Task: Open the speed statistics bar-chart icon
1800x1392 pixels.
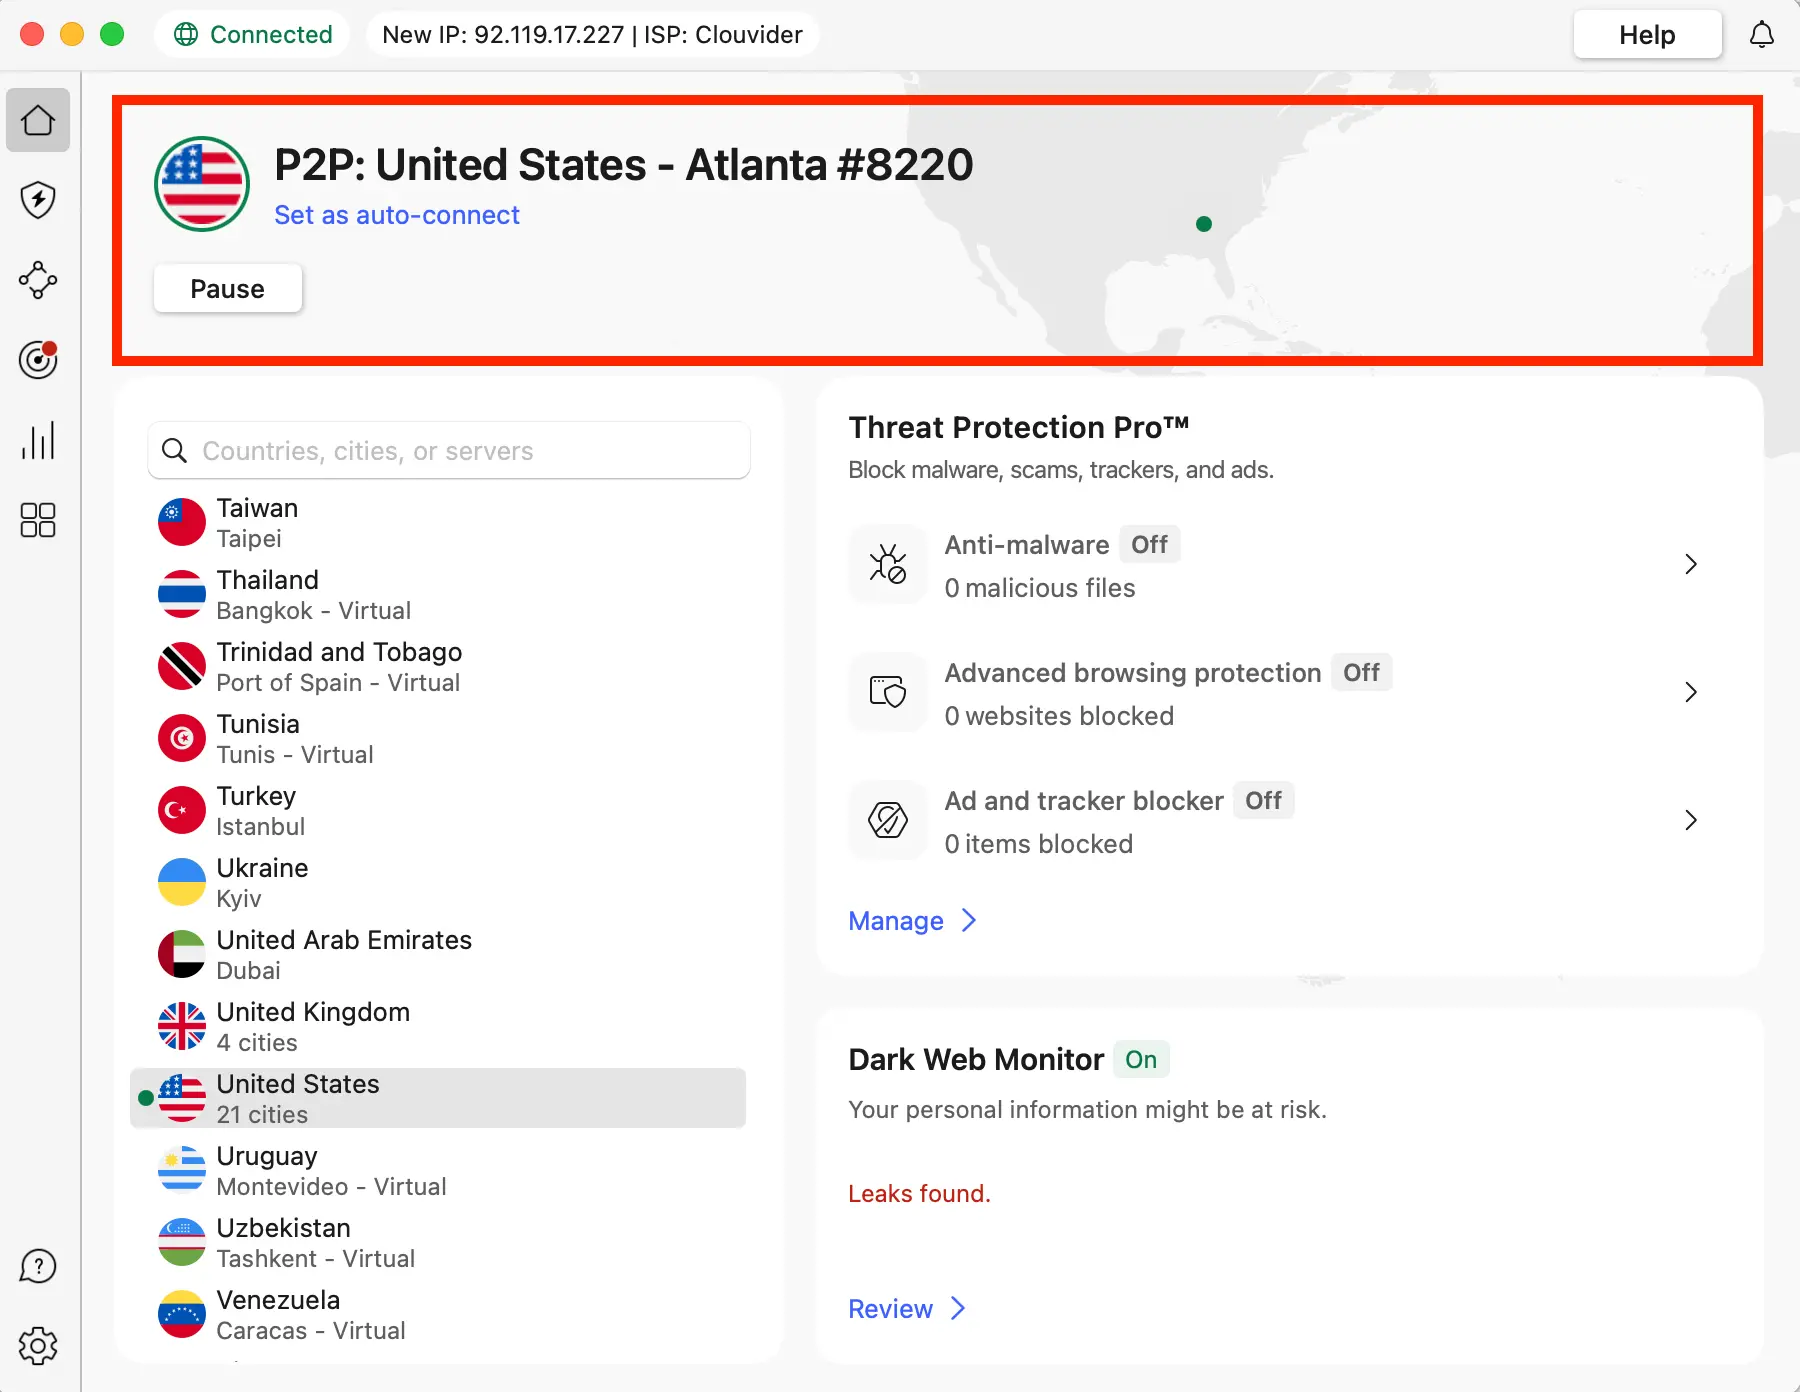Action: point(37,440)
